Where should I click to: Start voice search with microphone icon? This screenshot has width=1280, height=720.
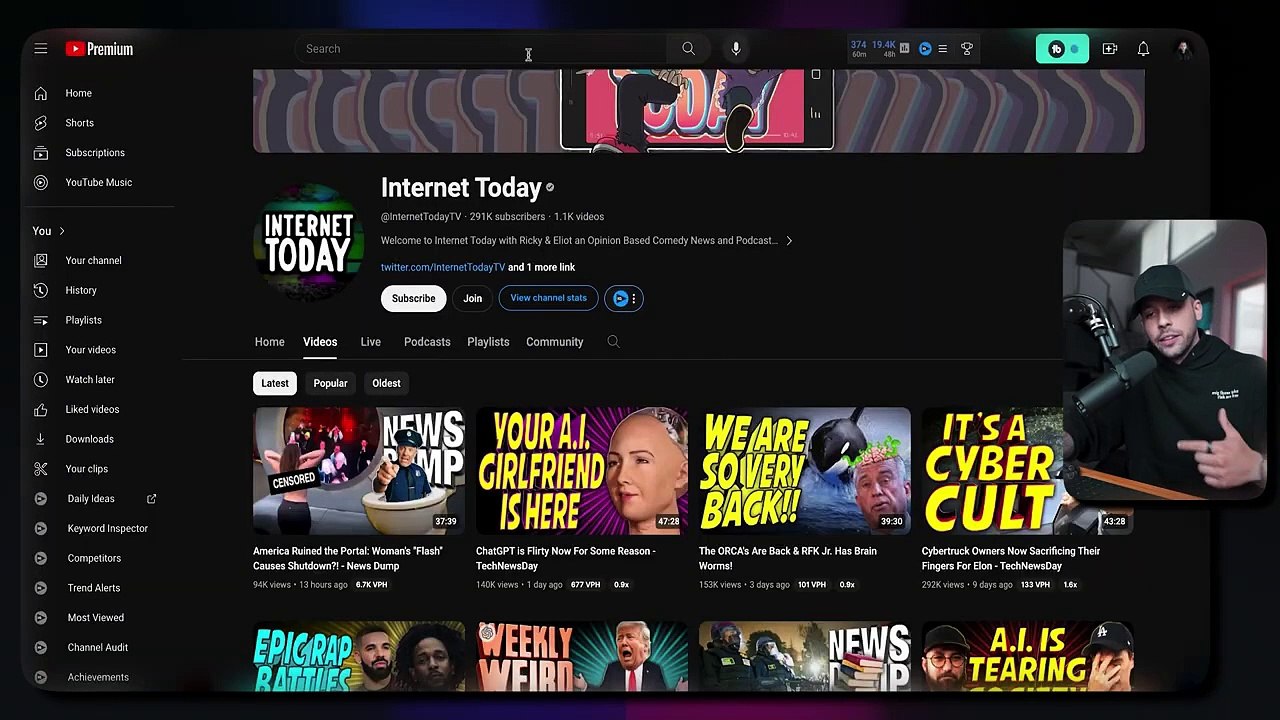pyautogui.click(x=735, y=48)
